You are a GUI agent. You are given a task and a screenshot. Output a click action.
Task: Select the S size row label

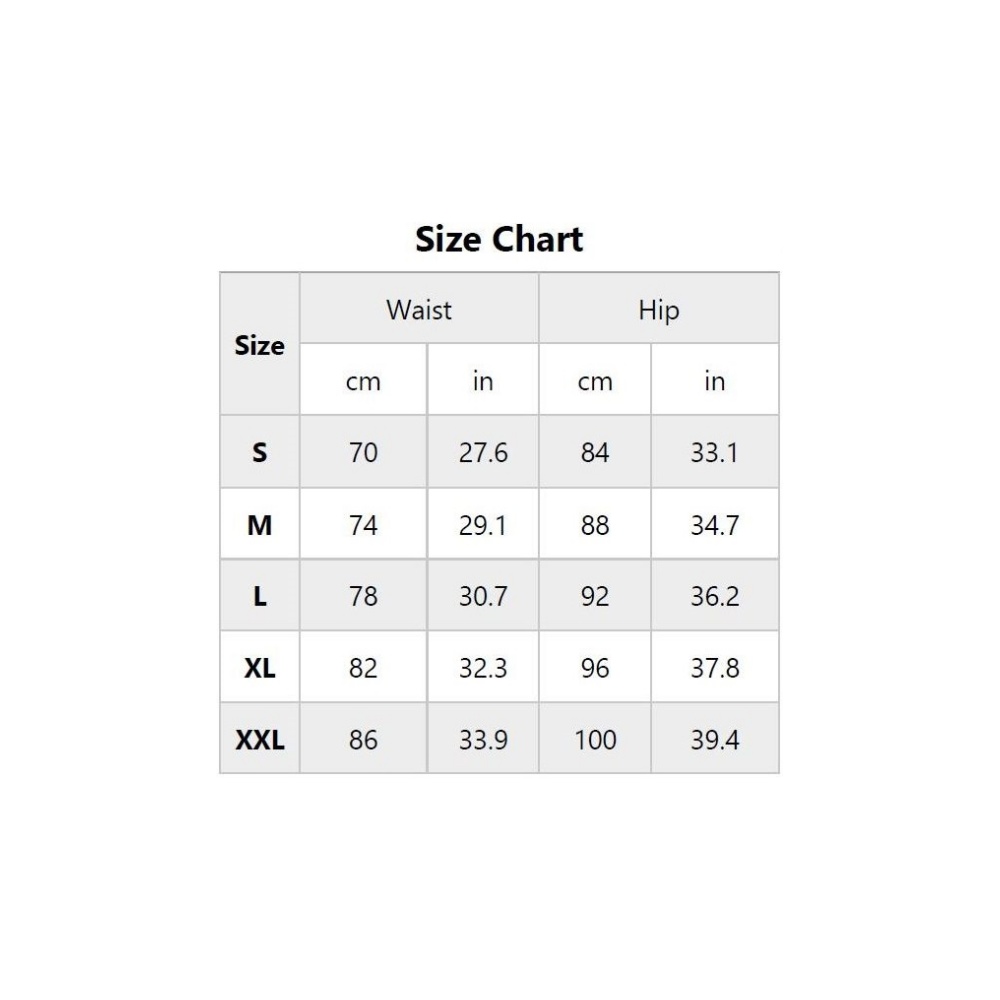[259, 453]
